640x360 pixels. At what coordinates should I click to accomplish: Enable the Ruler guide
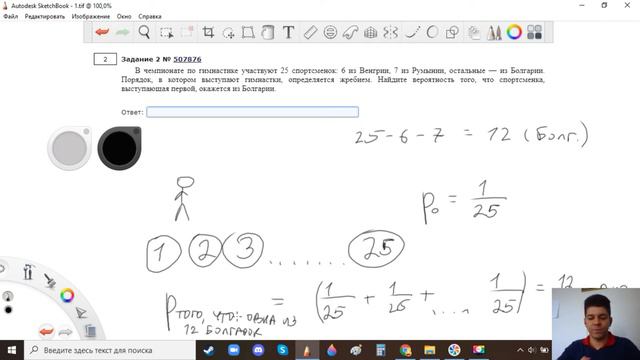point(311,32)
